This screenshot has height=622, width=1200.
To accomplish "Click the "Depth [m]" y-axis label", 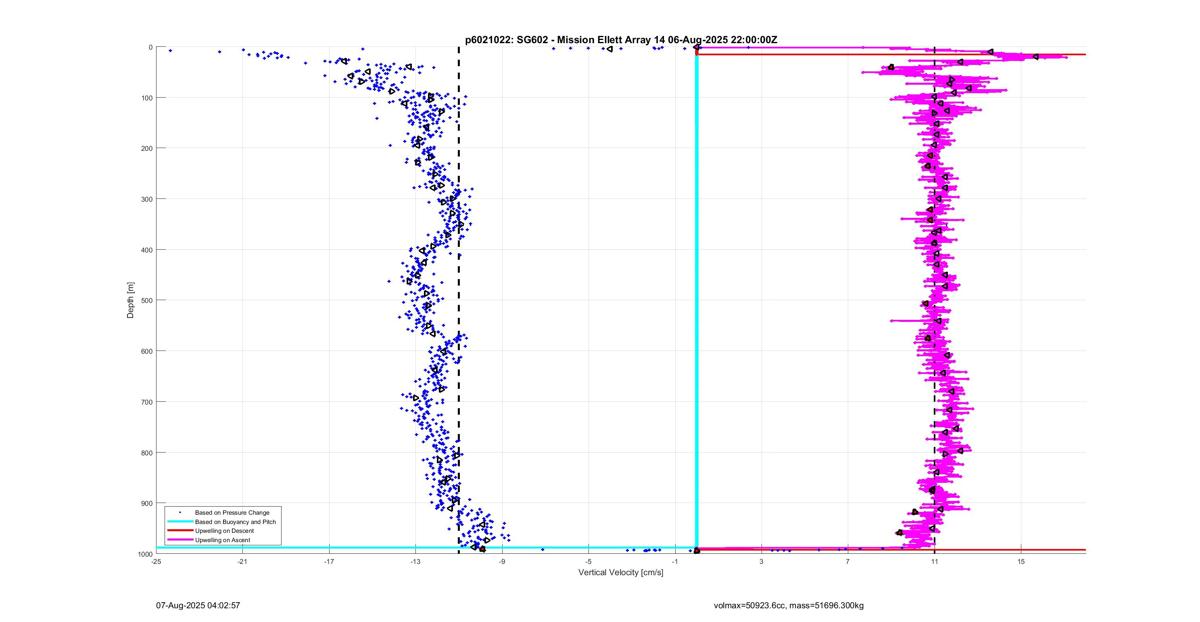I will click(131, 300).
